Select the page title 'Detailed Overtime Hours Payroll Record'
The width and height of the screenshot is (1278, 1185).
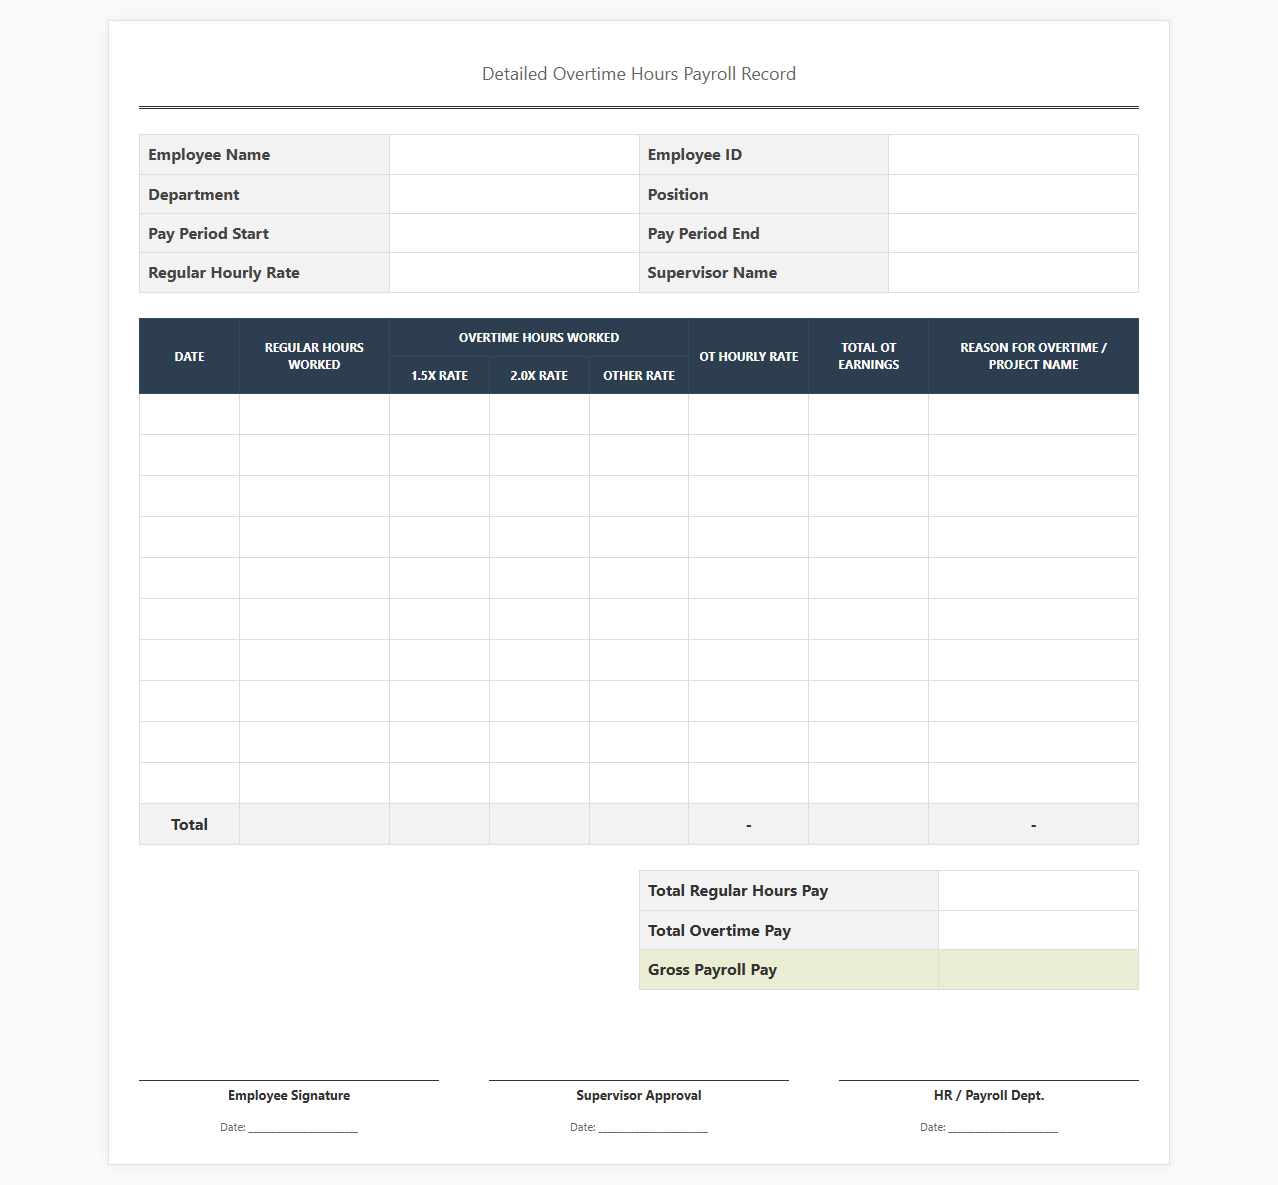(639, 74)
